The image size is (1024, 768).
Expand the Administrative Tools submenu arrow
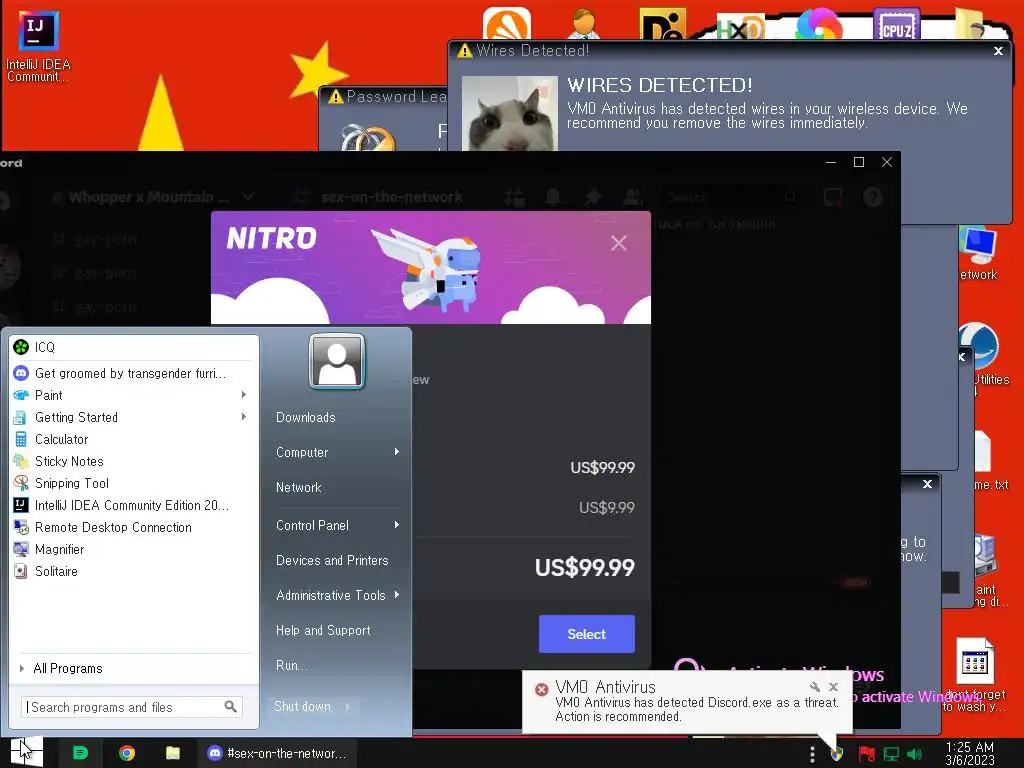(397, 595)
